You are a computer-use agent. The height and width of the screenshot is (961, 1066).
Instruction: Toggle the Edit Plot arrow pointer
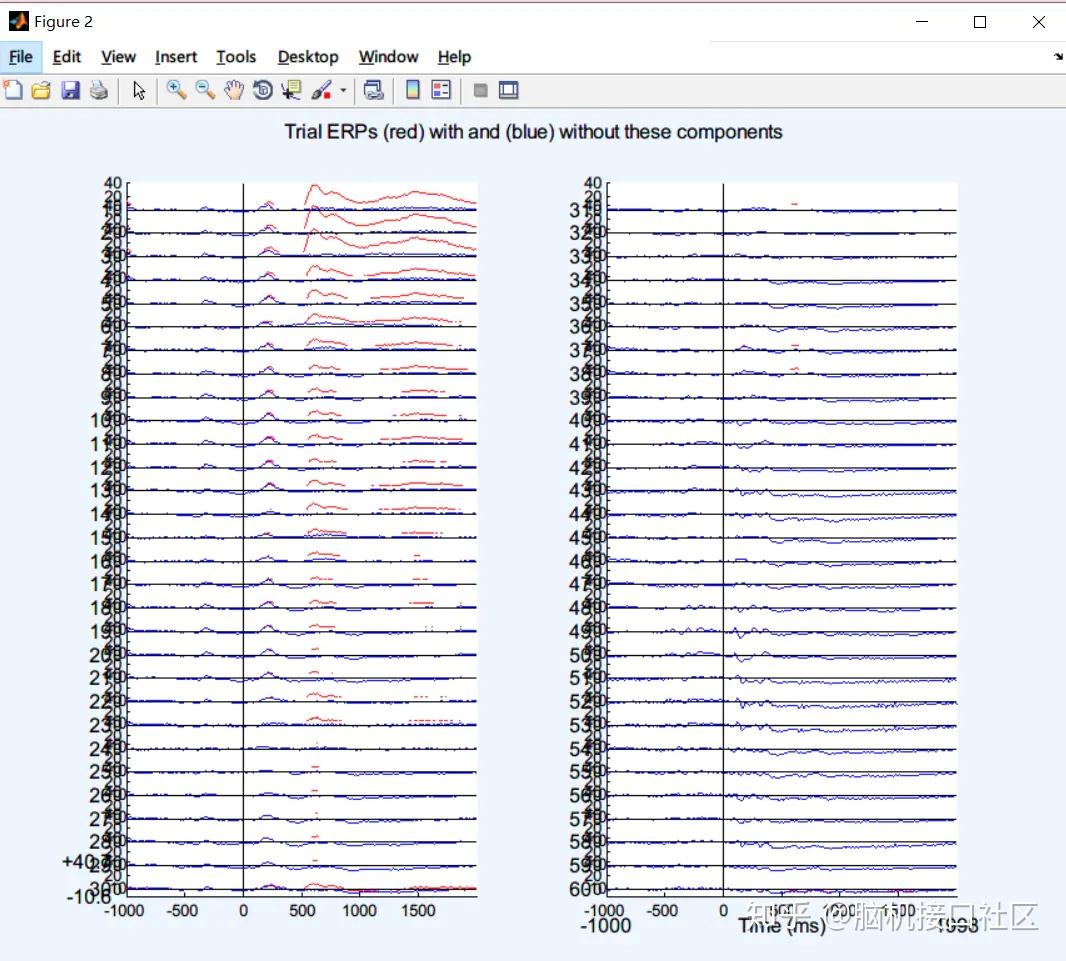[139, 91]
